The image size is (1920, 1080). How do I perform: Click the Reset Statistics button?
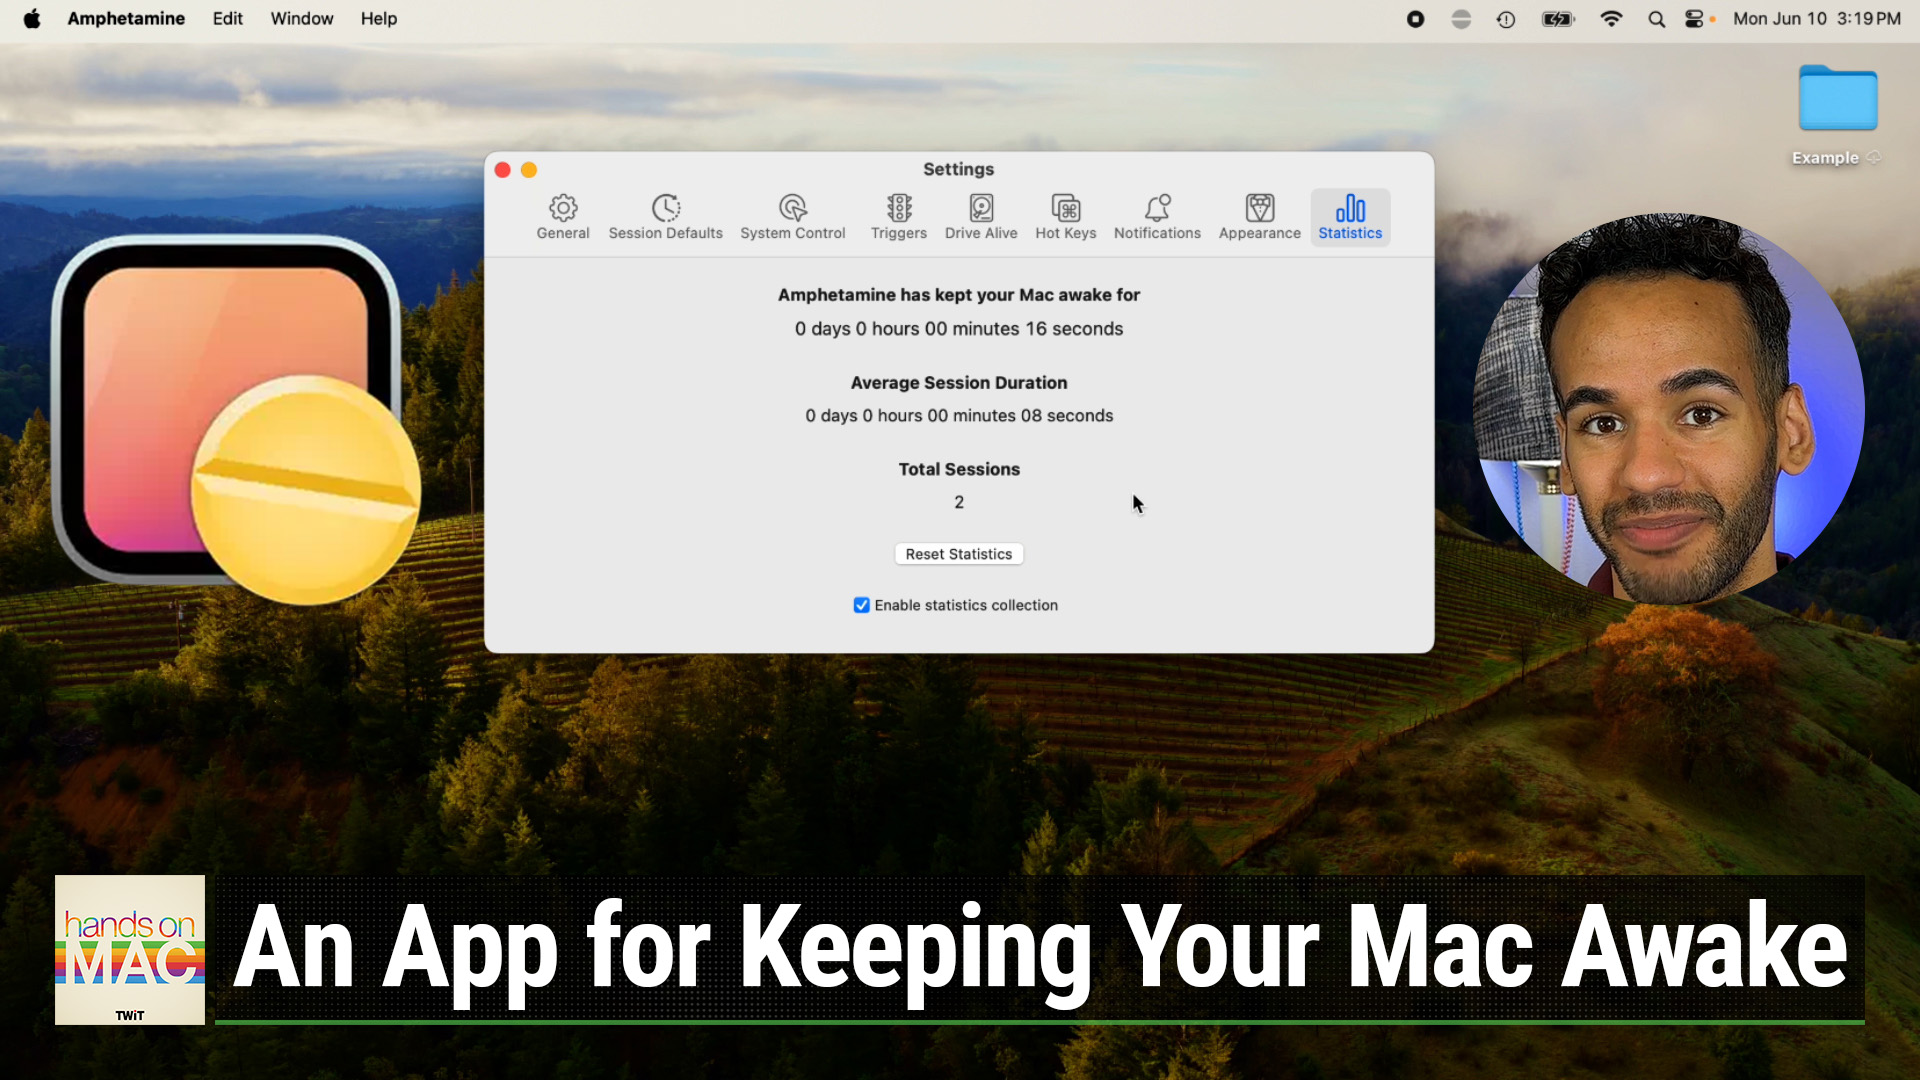pyautogui.click(x=958, y=553)
